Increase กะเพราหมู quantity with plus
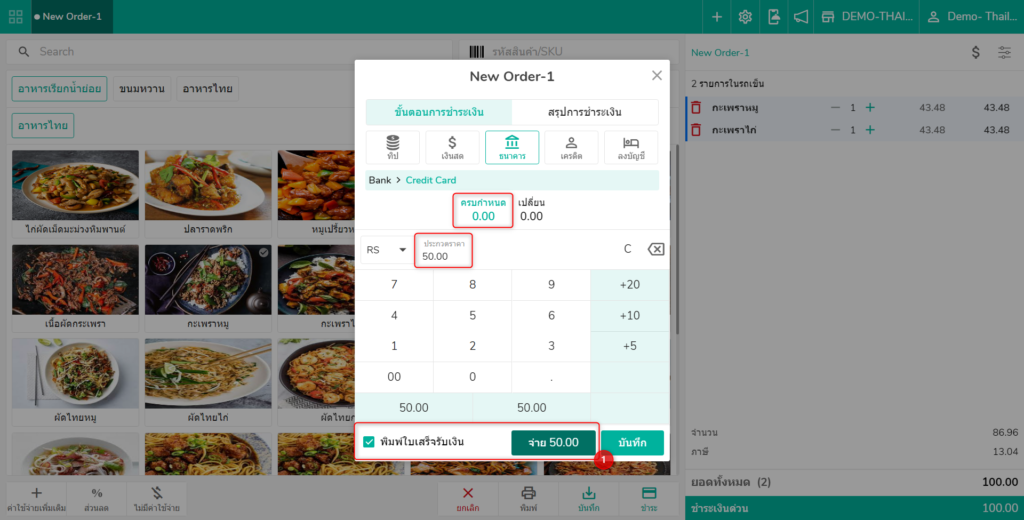Viewport: 1024px width, 520px height. [870, 108]
